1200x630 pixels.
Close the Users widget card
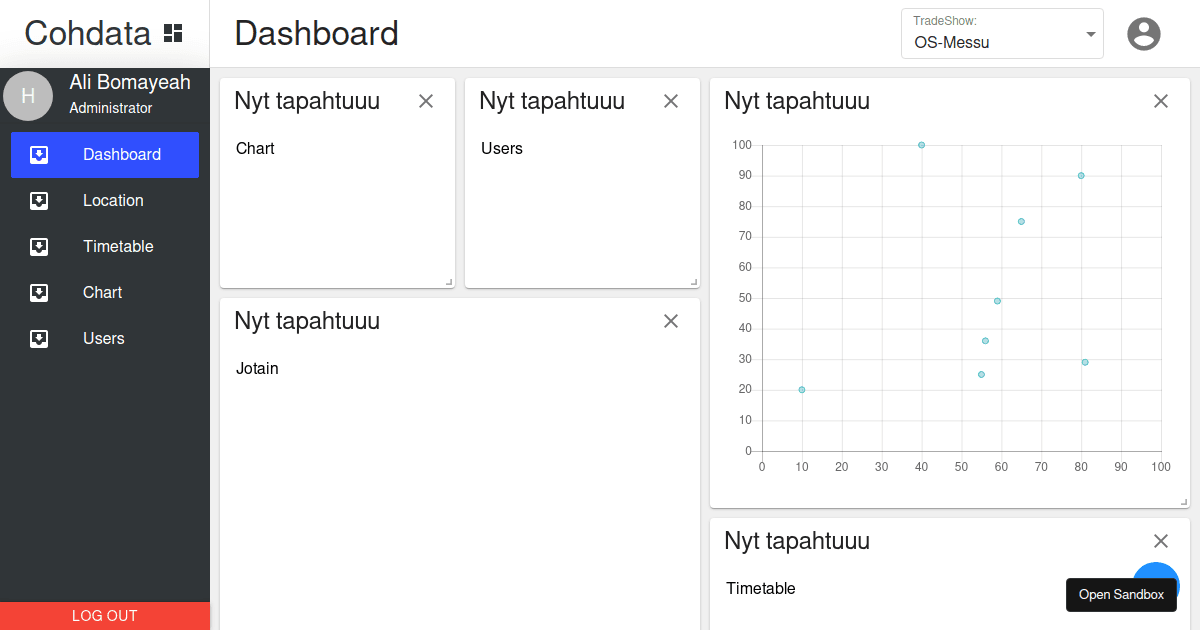click(x=671, y=101)
